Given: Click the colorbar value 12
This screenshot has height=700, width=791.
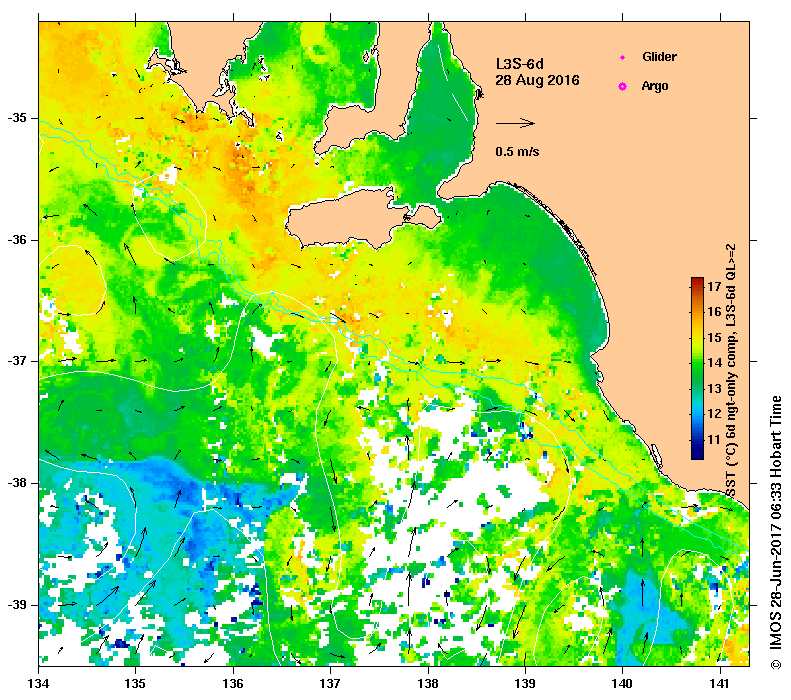Looking at the screenshot, I should tap(714, 414).
